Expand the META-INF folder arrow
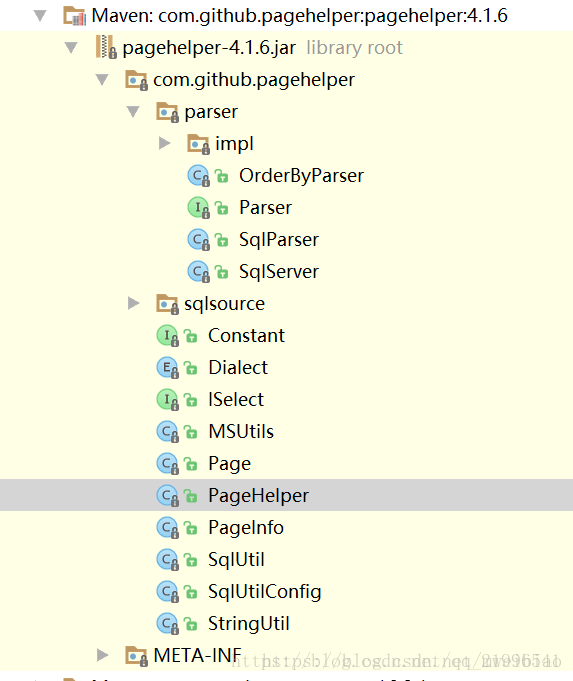The width and height of the screenshot is (573, 681). pyautogui.click(x=103, y=655)
